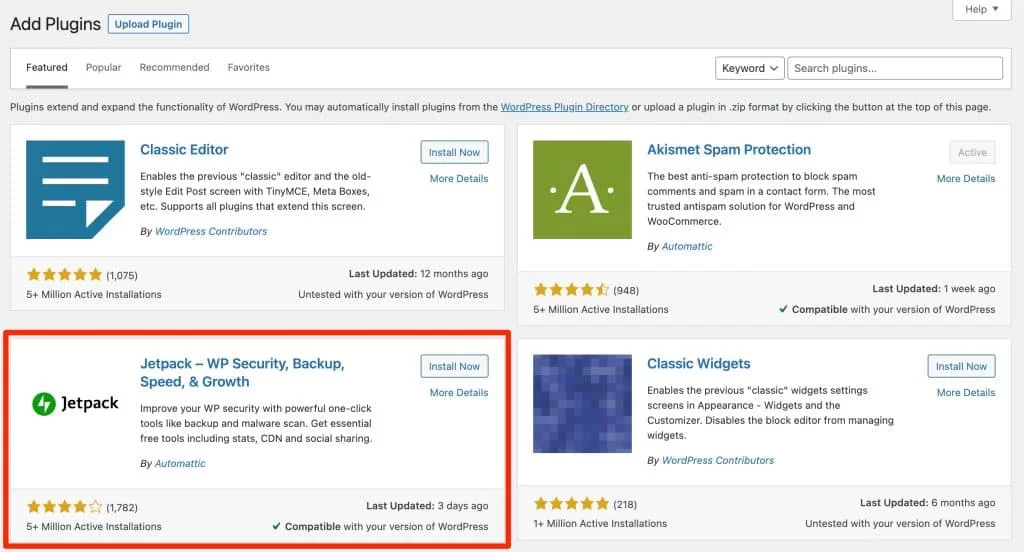Click the Classic Editor plugin icon
1024x552 pixels.
(75, 189)
